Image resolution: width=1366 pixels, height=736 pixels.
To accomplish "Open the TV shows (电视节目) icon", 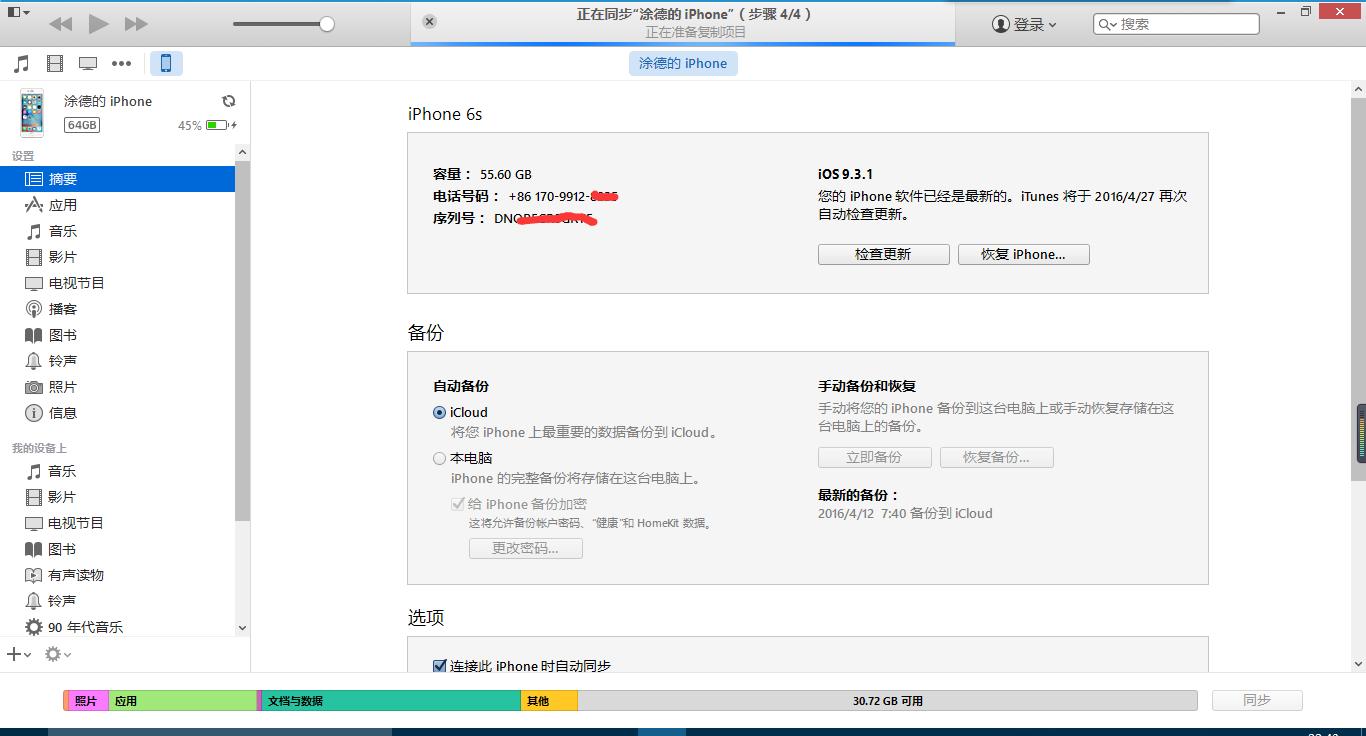I will tap(88, 62).
